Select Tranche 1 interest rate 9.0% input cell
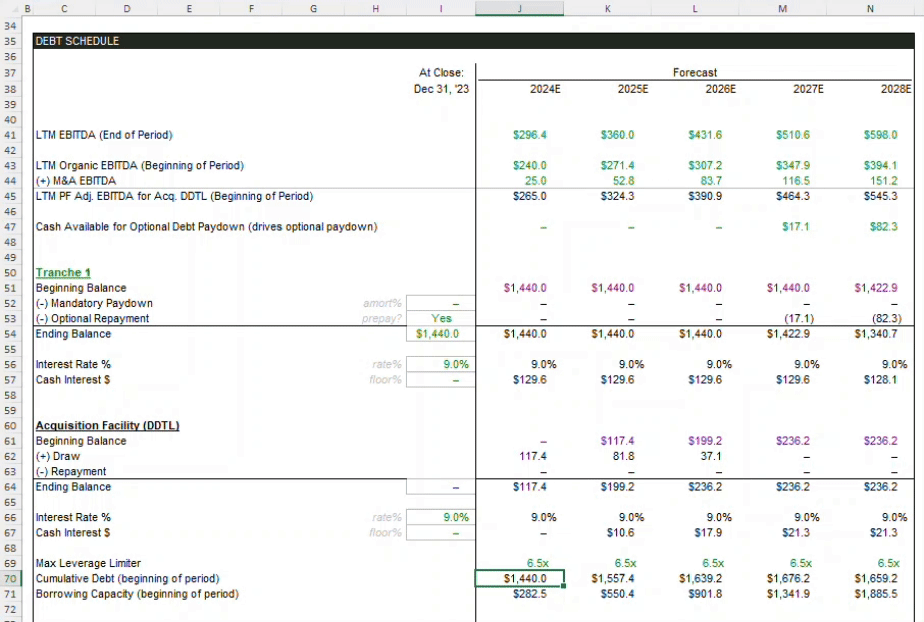 pyautogui.click(x=440, y=365)
